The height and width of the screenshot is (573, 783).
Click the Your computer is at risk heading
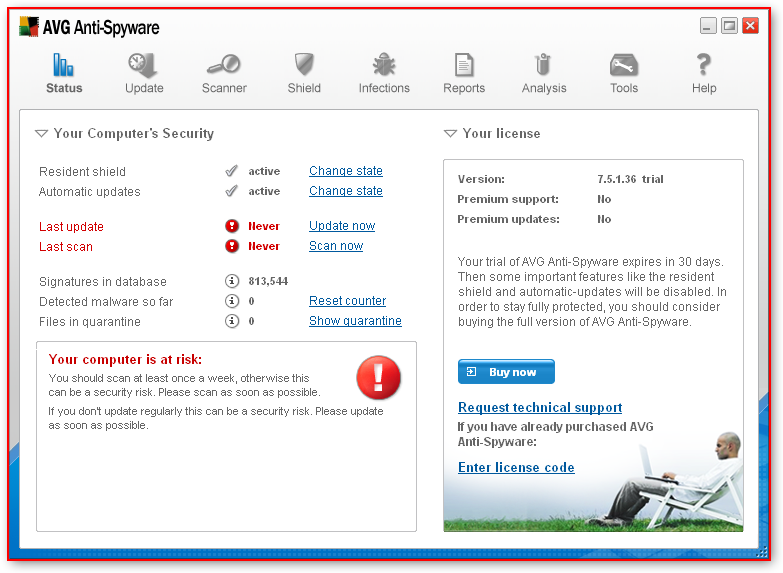(125, 359)
